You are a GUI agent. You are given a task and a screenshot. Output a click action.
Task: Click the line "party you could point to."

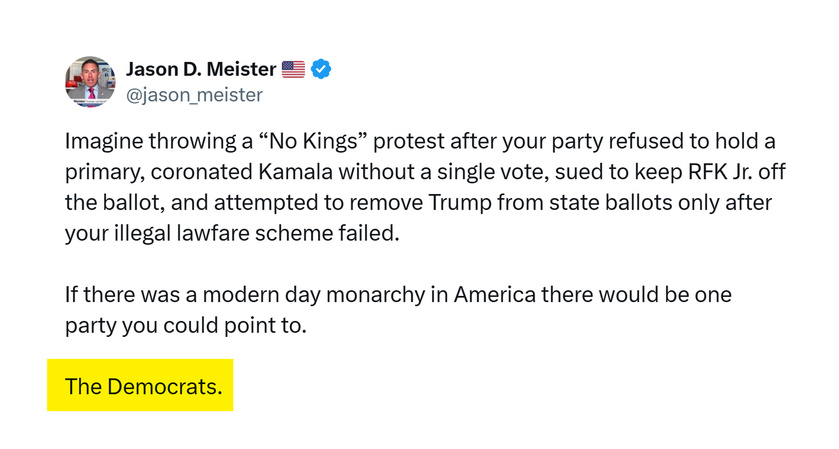click(184, 326)
